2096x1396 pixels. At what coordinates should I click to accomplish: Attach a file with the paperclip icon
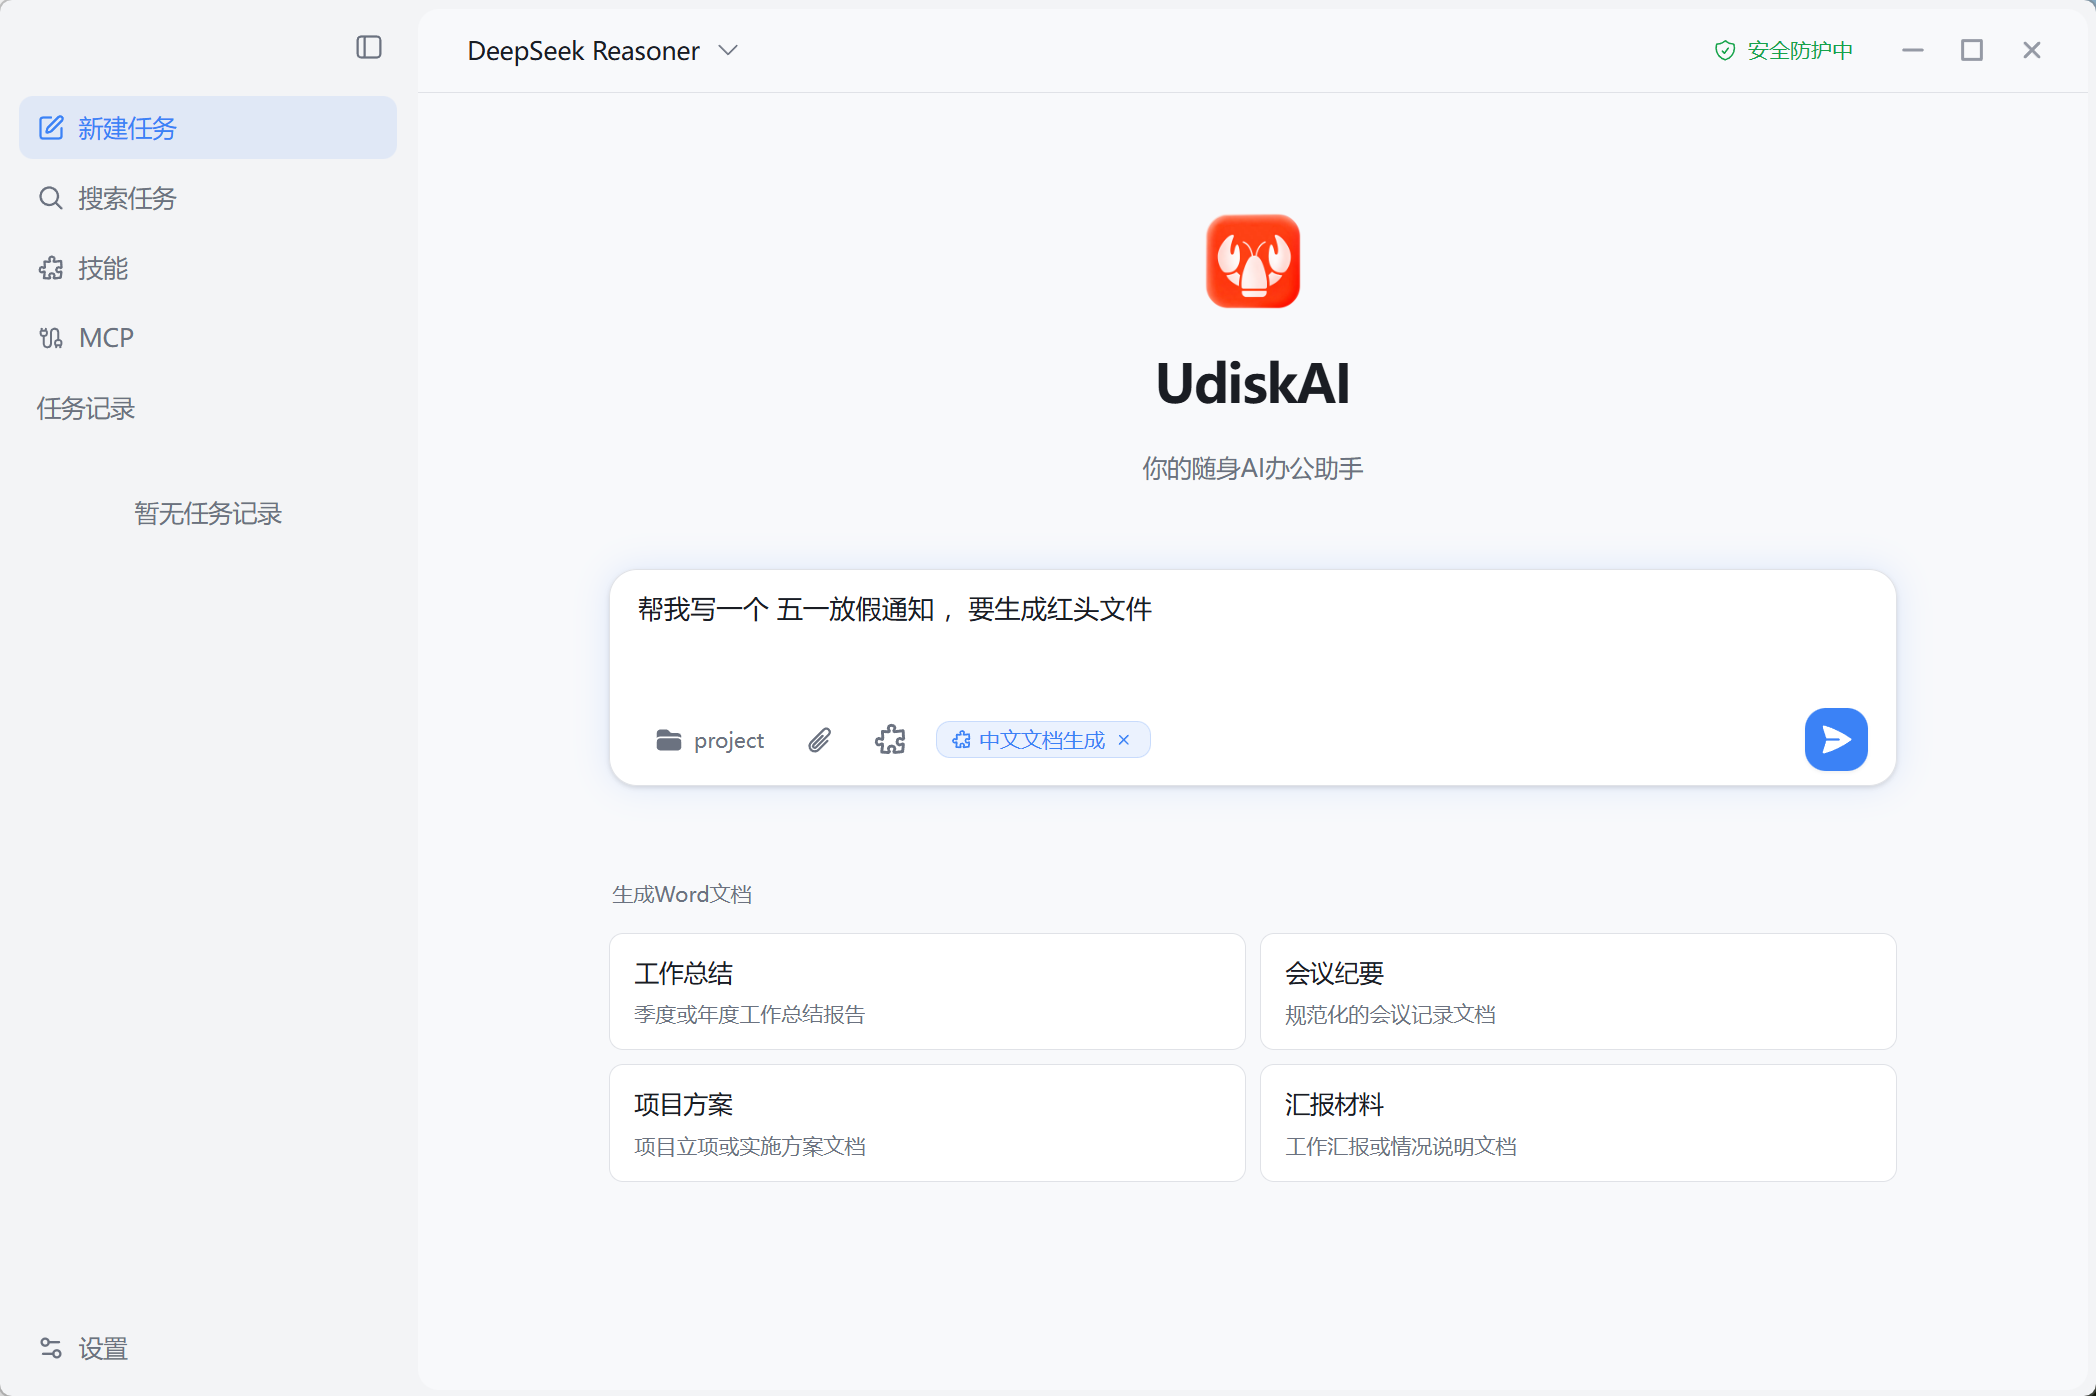[820, 739]
